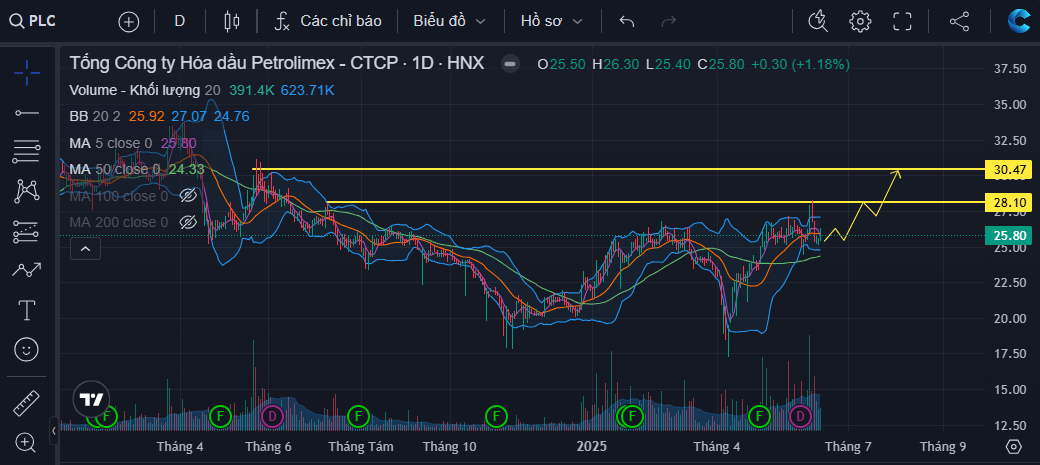Open Các chỉ báo indicators menu
This screenshot has width=1040, height=465.
pos(328,21)
